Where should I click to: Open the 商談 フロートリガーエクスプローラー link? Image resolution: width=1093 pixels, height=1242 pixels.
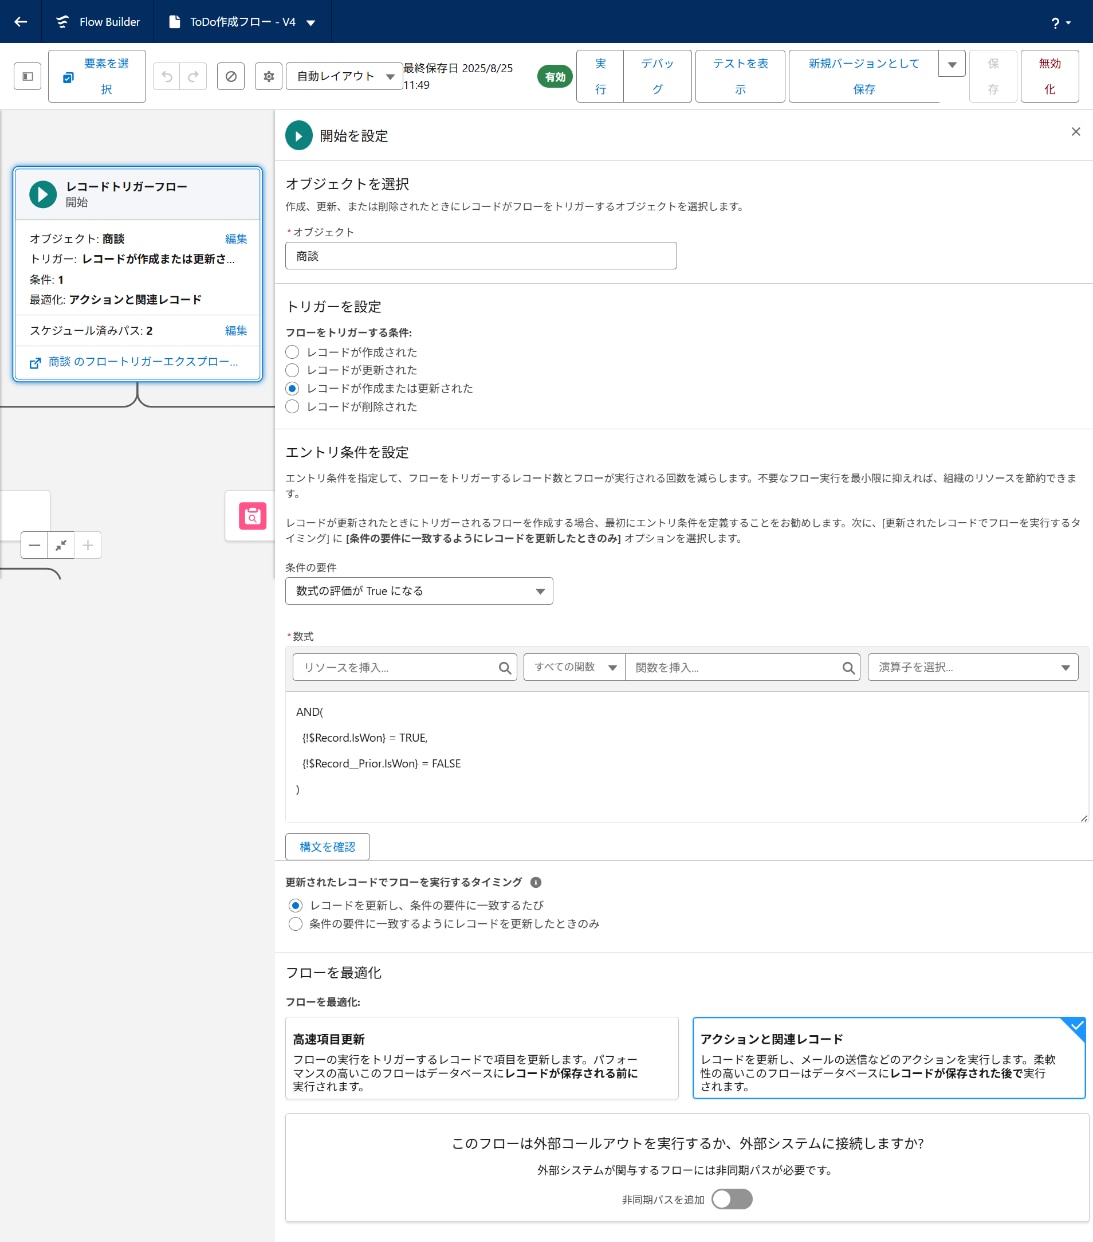click(x=141, y=362)
